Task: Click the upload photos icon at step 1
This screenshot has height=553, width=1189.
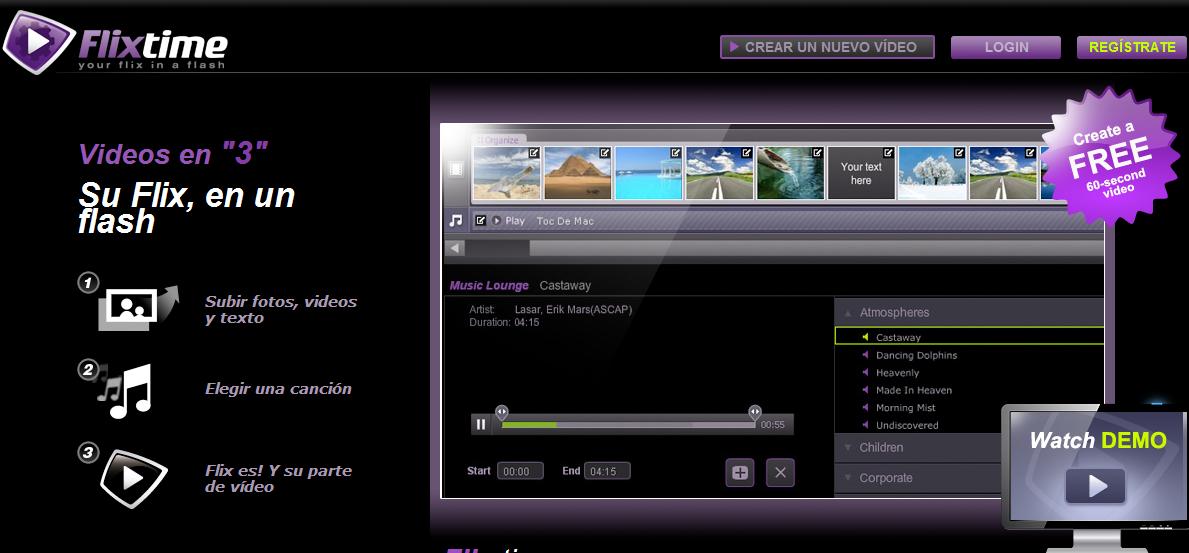Action: pos(138,307)
